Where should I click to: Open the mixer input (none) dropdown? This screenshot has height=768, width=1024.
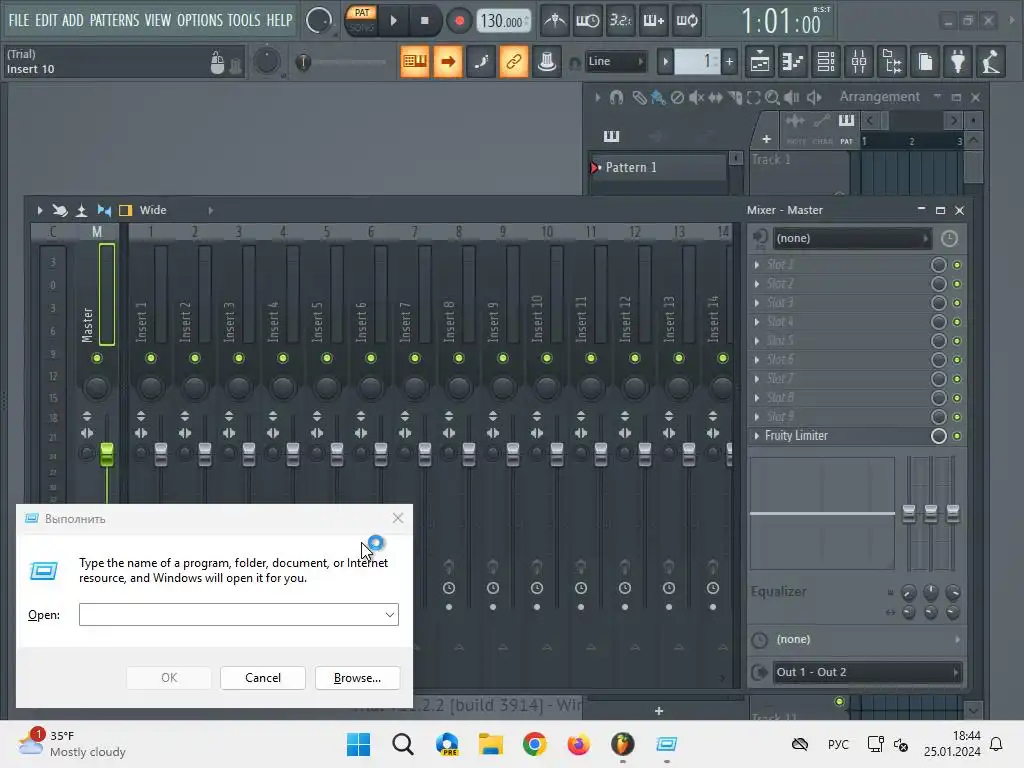pyautogui.click(x=852, y=238)
